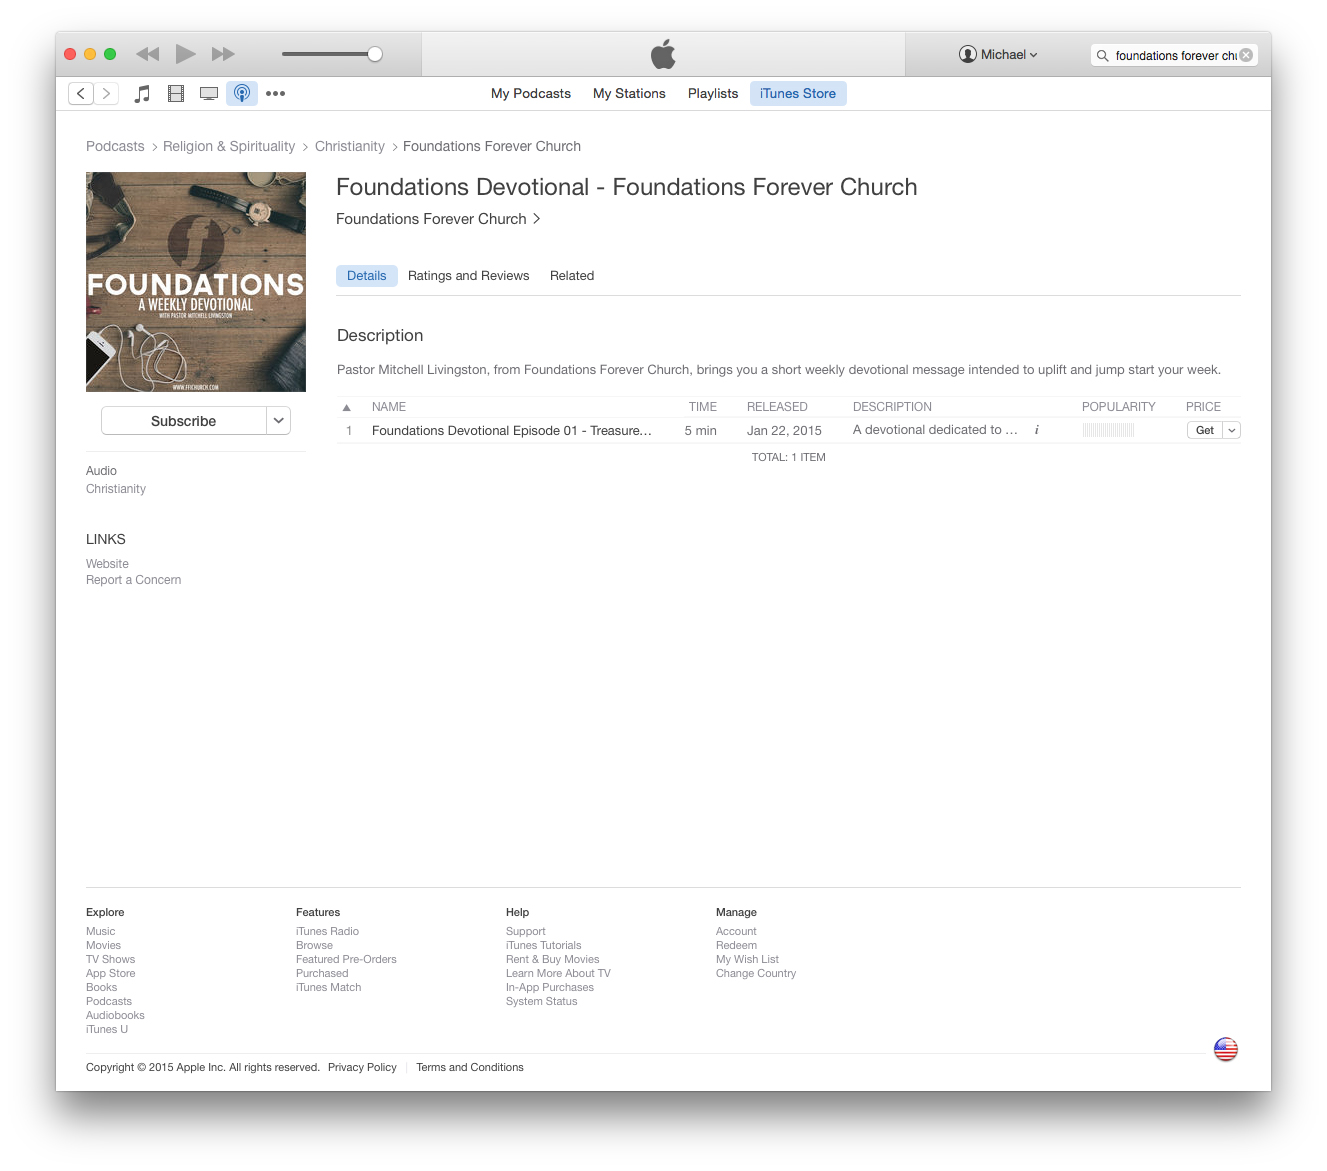
Task: Open the more libraries ellipsis icon
Action: 275,93
